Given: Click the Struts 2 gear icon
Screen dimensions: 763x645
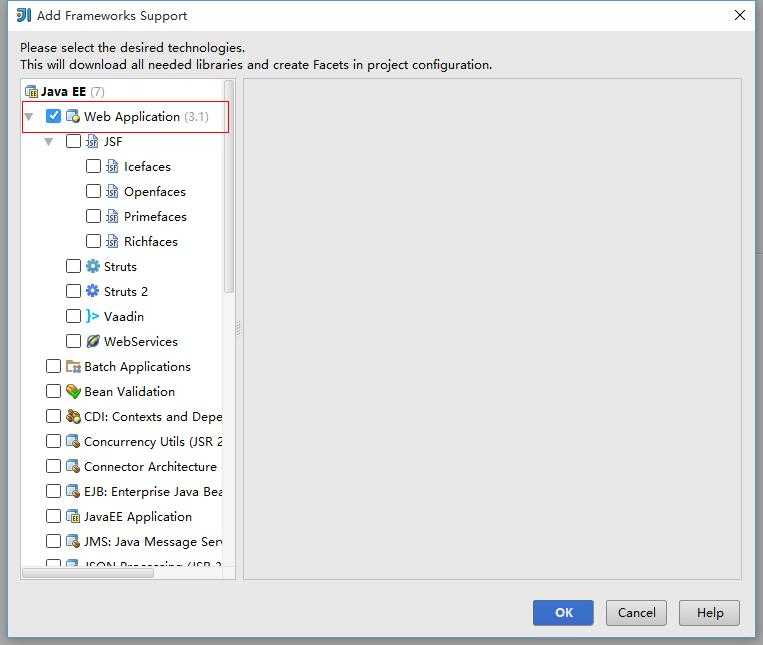Looking at the screenshot, I should tap(92, 291).
